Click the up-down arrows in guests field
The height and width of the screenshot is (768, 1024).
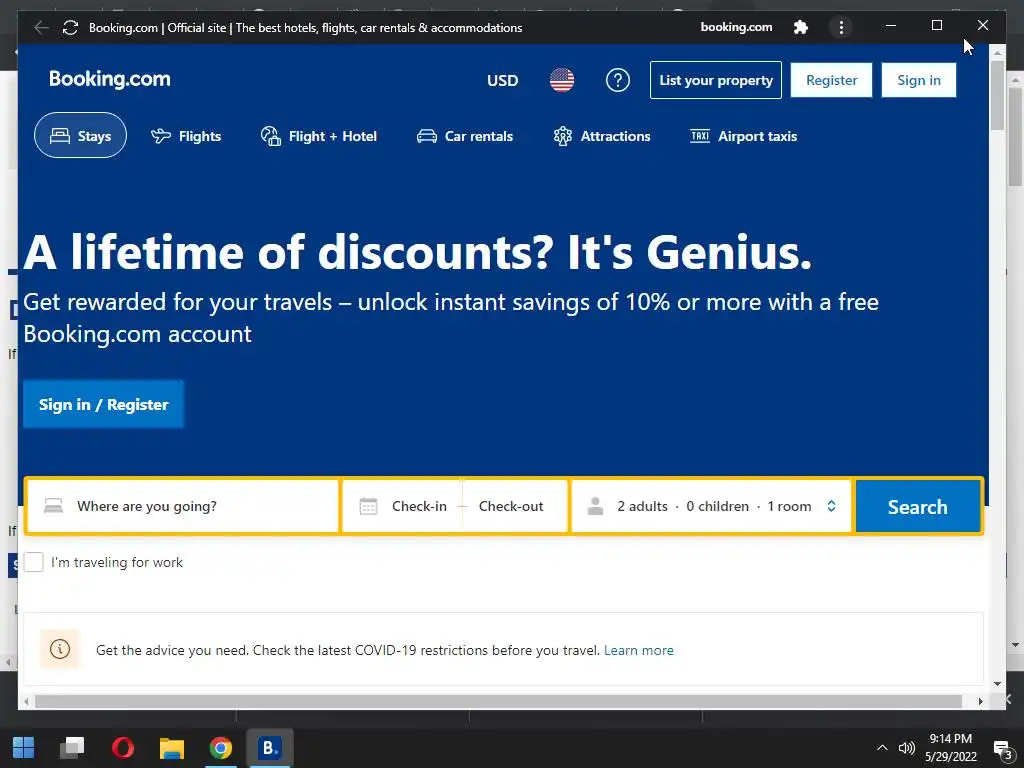tap(831, 506)
